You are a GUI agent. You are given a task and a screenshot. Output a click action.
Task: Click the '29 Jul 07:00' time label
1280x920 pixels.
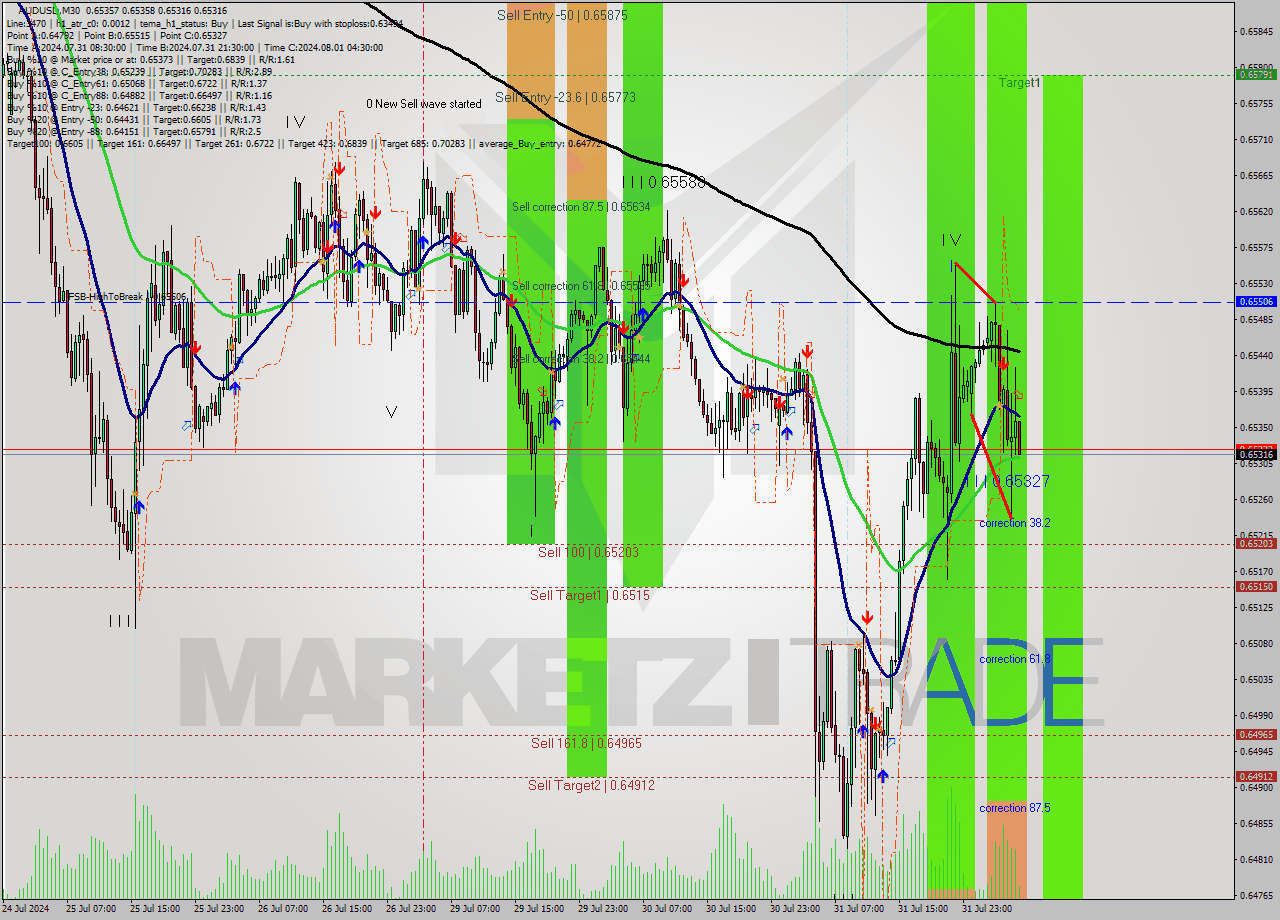tap(474, 909)
